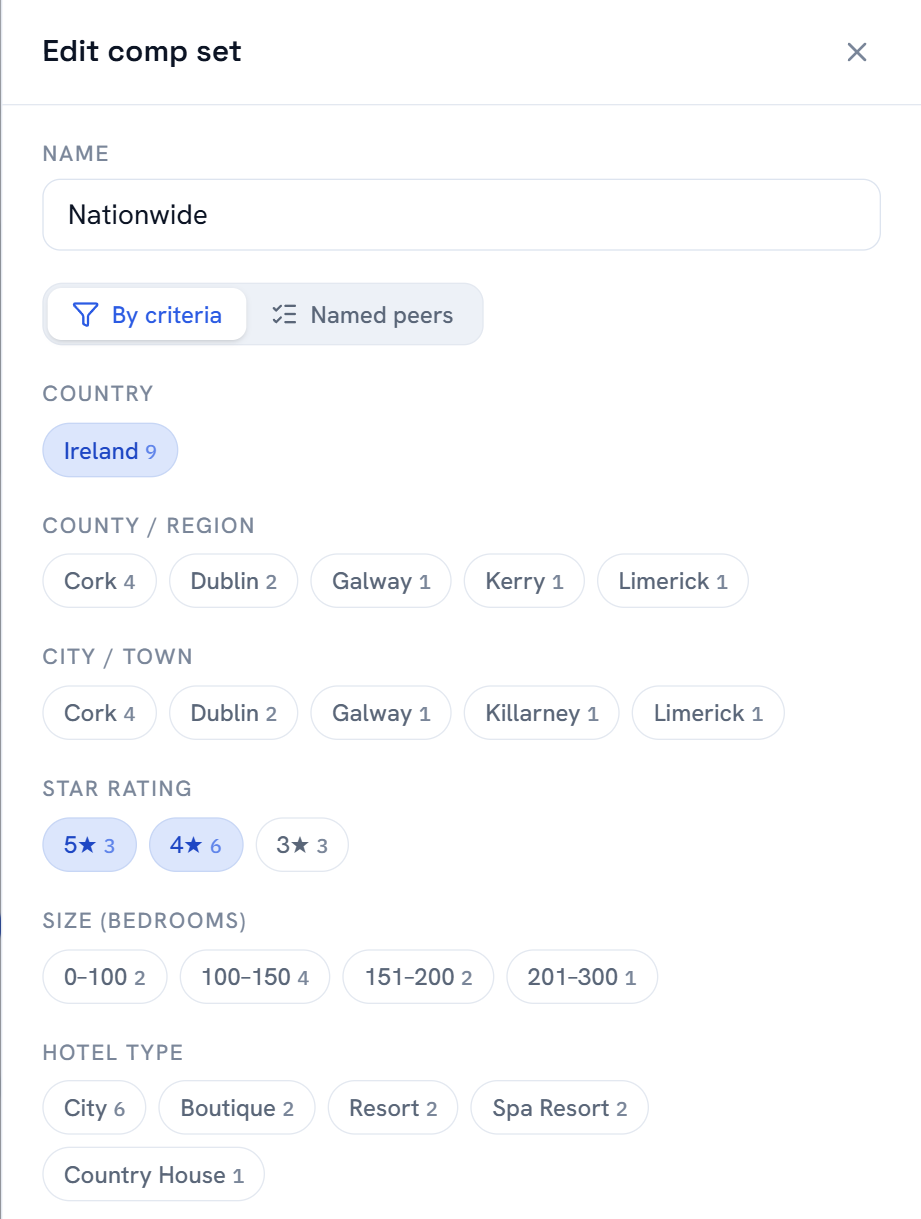Click the checklist icon on Named peers
The height and width of the screenshot is (1219, 921).
tap(285, 315)
